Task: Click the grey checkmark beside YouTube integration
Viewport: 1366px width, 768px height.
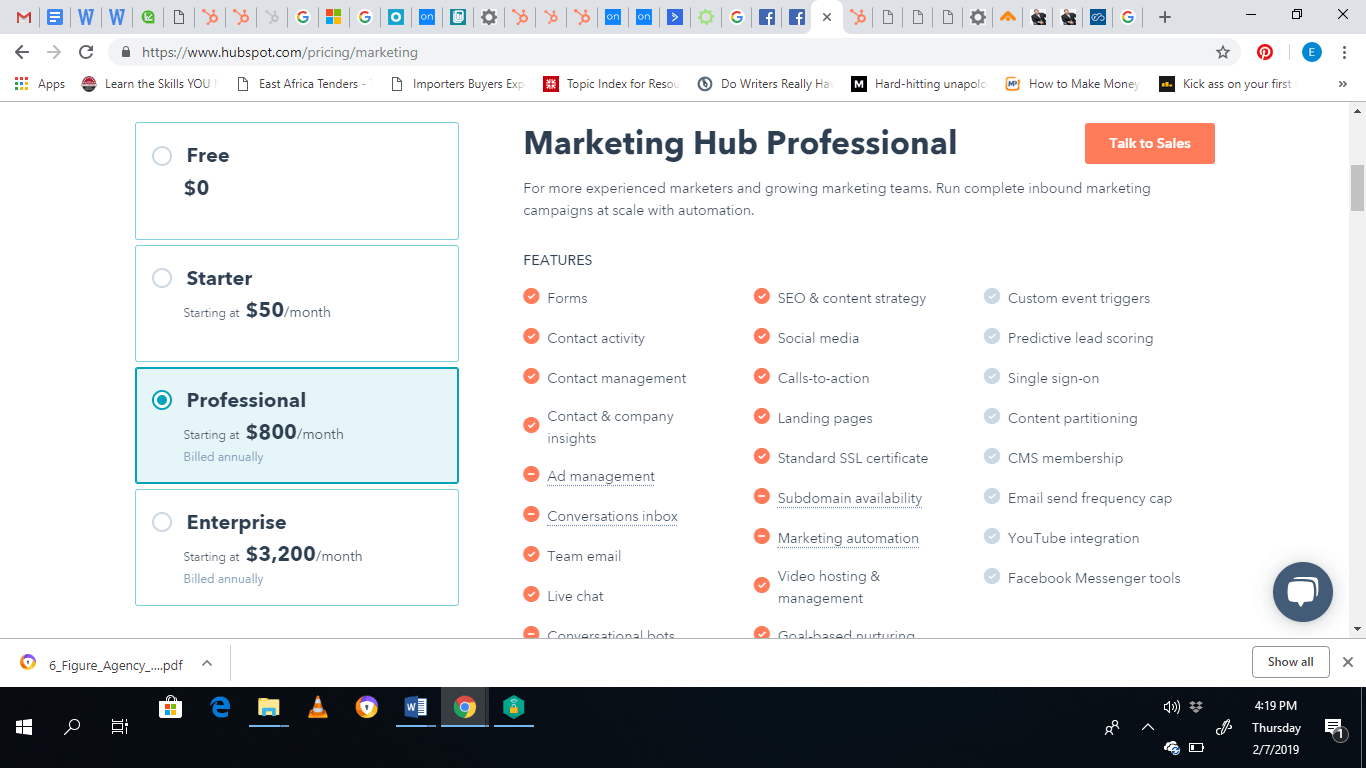Action: click(992, 536)
